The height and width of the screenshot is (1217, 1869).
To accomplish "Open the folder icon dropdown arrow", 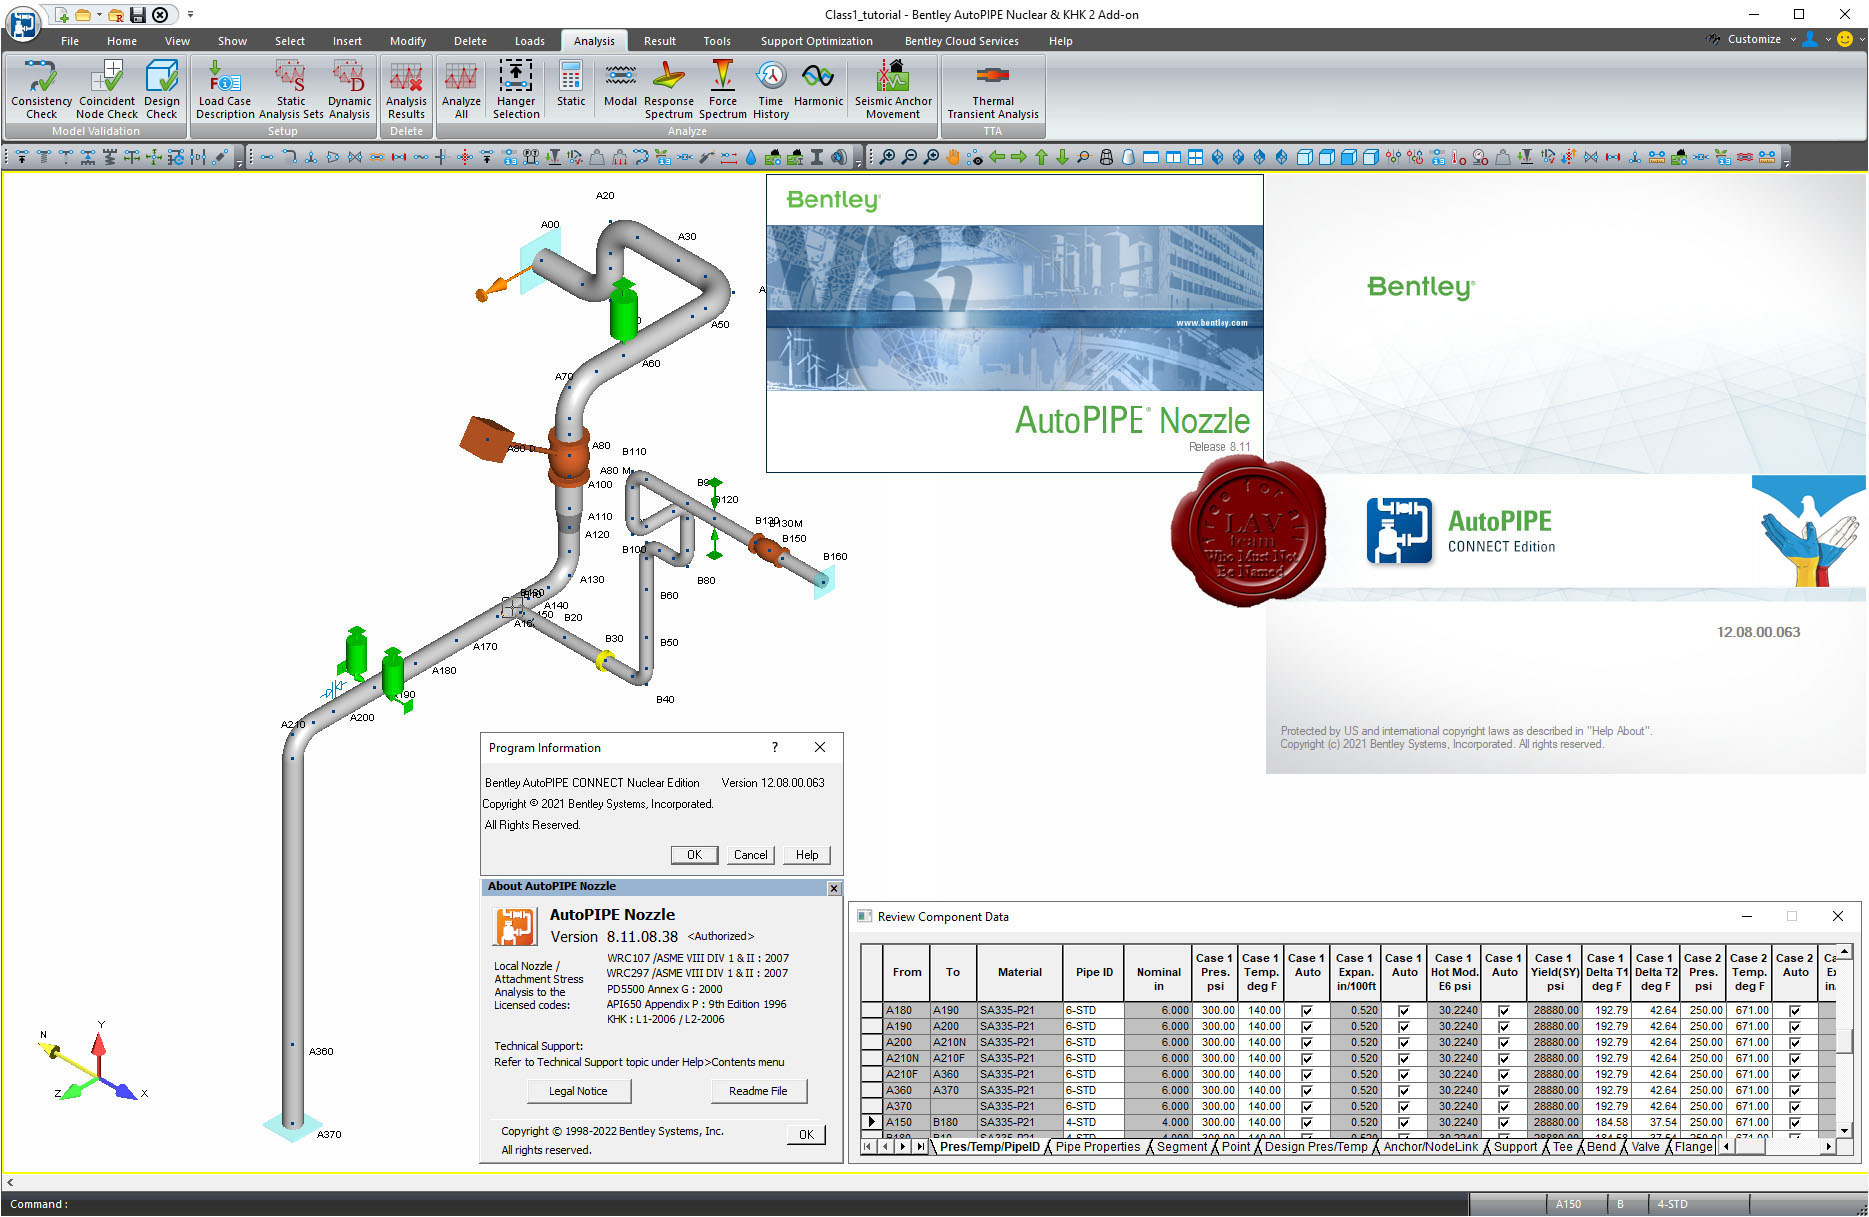I will (x=99, y=15).
